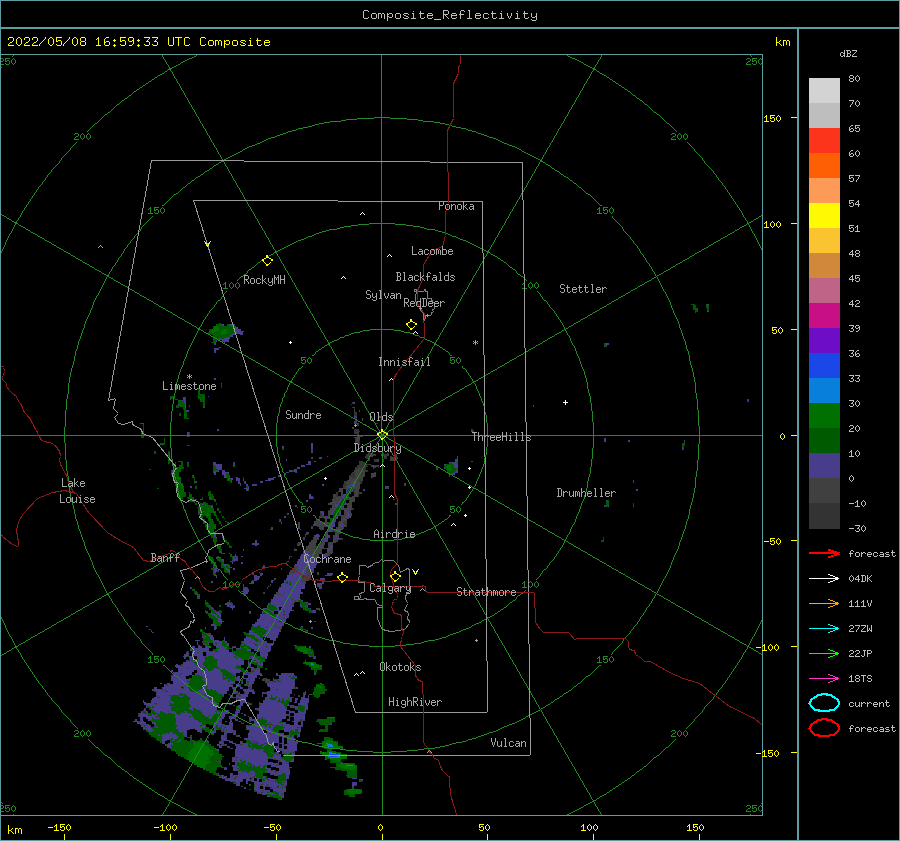Click the HighRiver label on the map
The height and width of the screenshot is (841, 900).
(x=415, y=702)
